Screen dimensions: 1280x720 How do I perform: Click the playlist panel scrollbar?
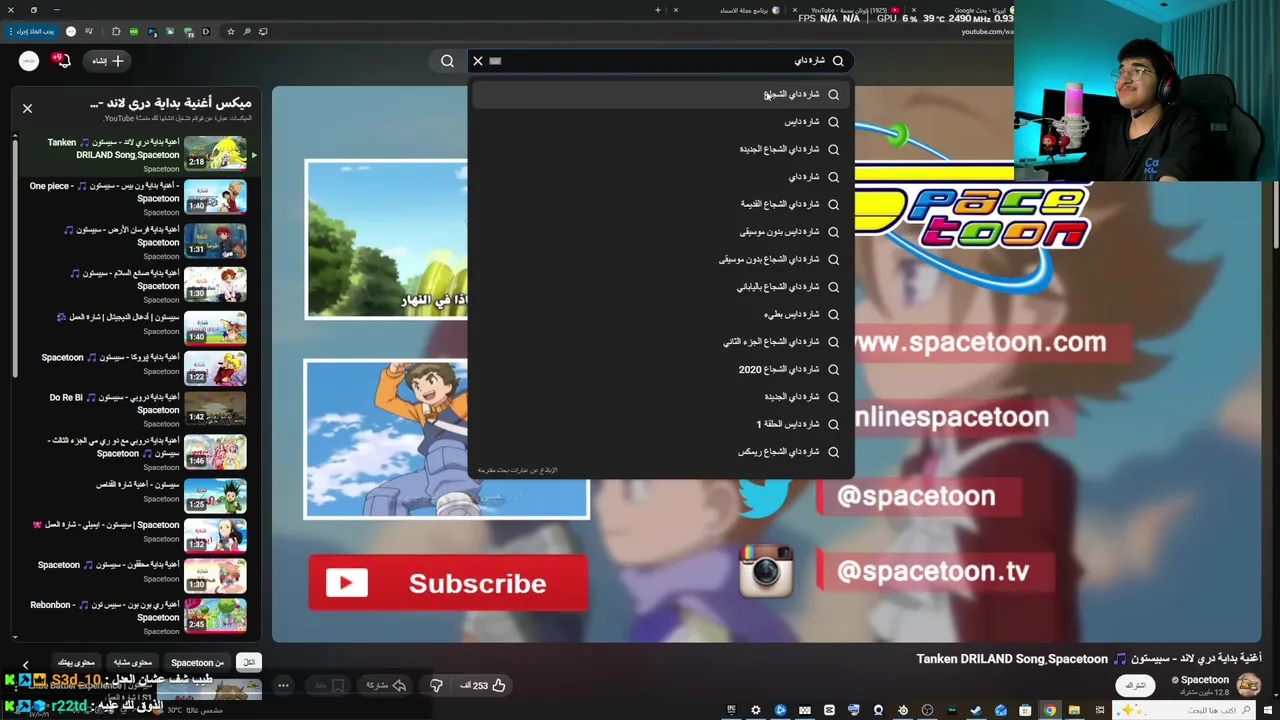pos(14,258)
